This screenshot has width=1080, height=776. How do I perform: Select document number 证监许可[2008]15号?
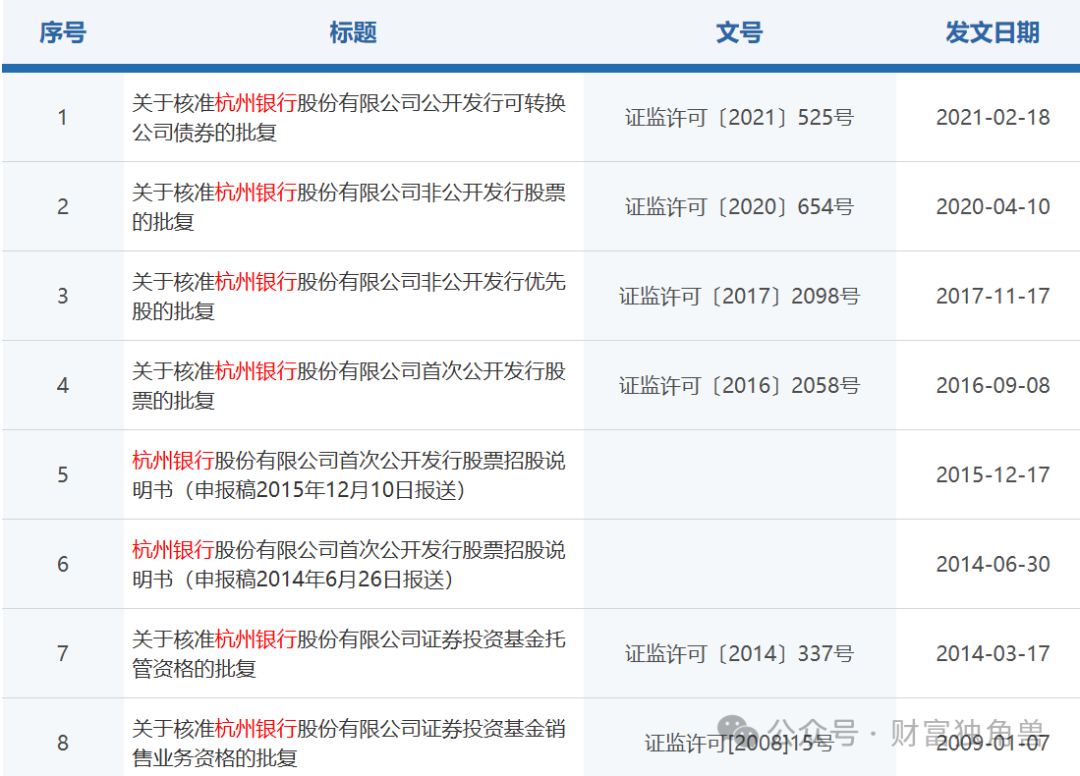coord(739,743)
